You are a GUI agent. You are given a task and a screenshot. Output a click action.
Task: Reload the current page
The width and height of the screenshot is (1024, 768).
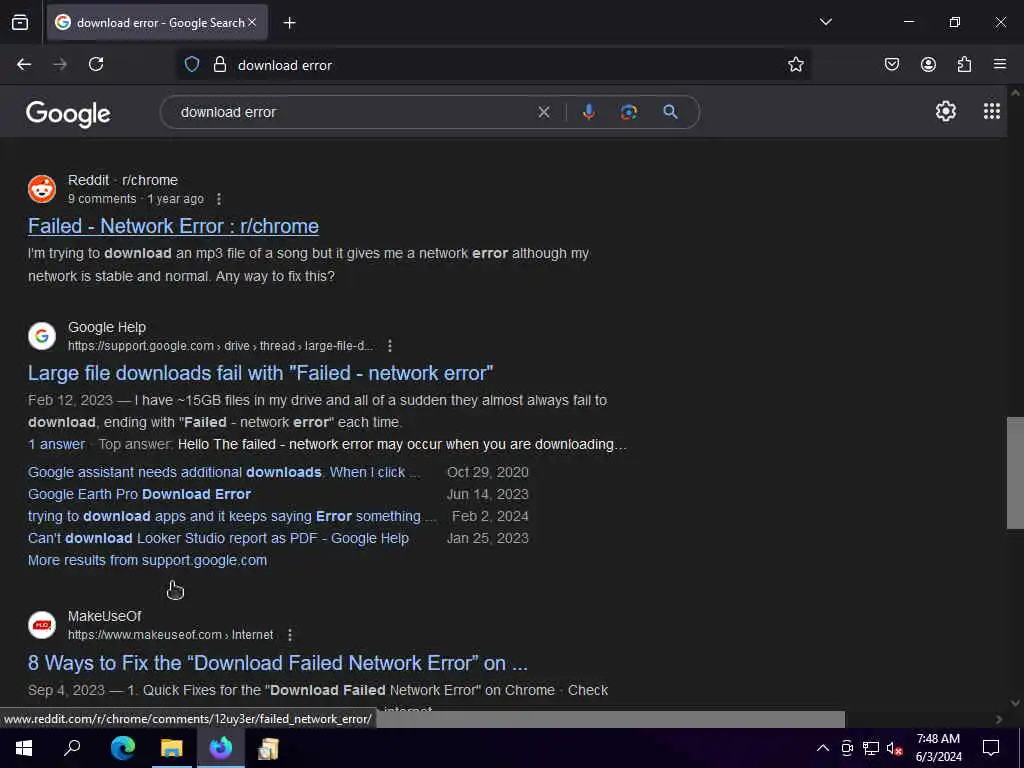[x=96, y=64]
